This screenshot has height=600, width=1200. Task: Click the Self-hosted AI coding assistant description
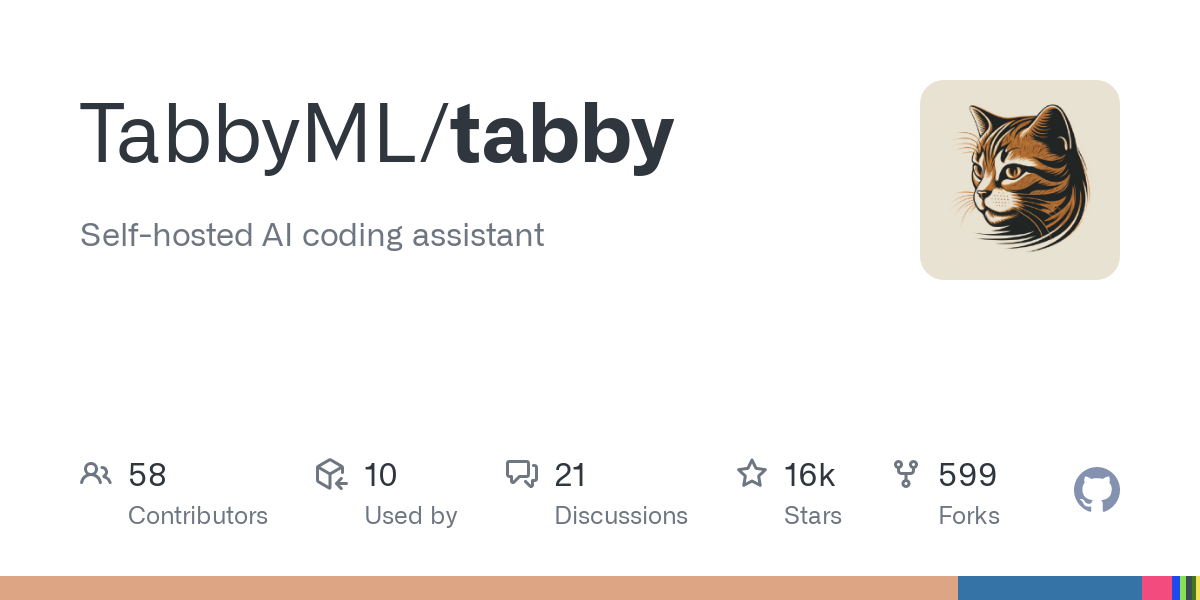[x=312, y=235]
